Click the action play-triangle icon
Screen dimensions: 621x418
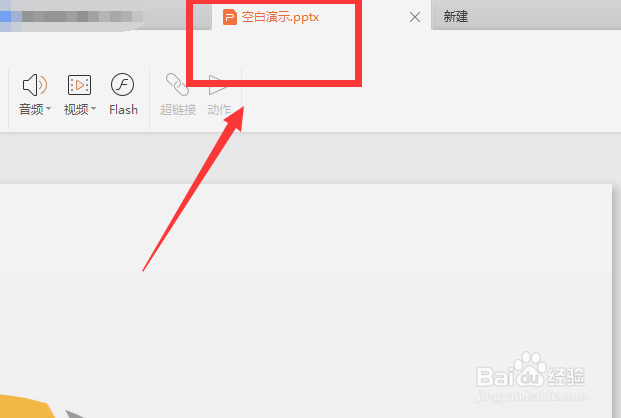point(217,85)
